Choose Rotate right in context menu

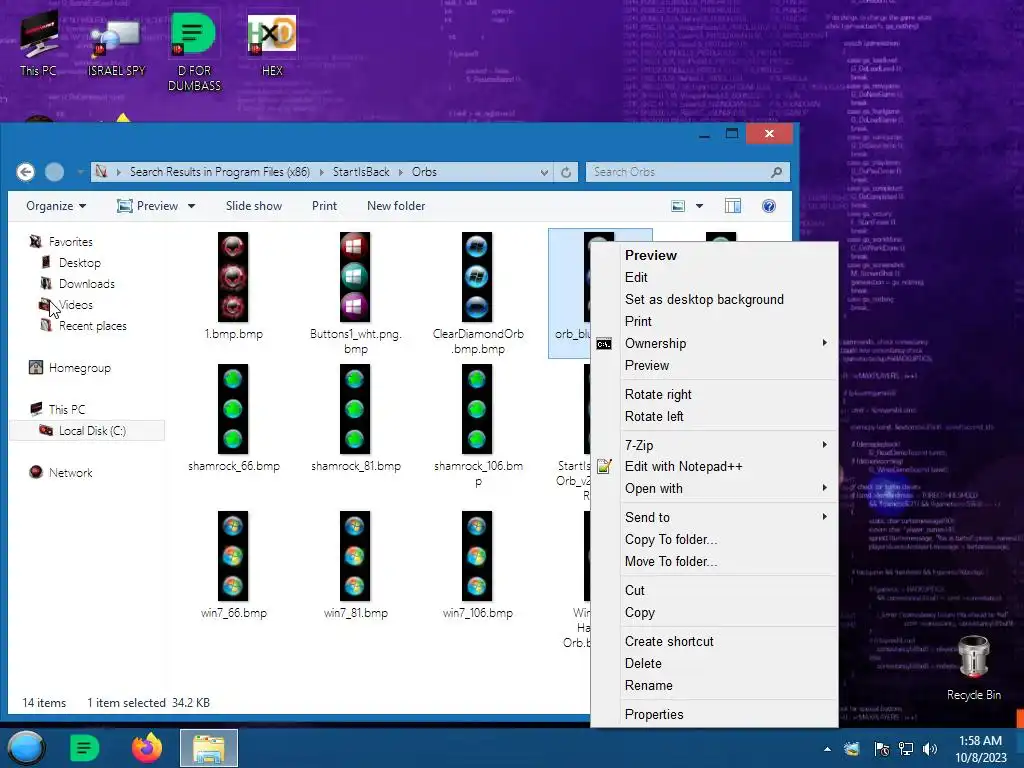pos(714,394)
